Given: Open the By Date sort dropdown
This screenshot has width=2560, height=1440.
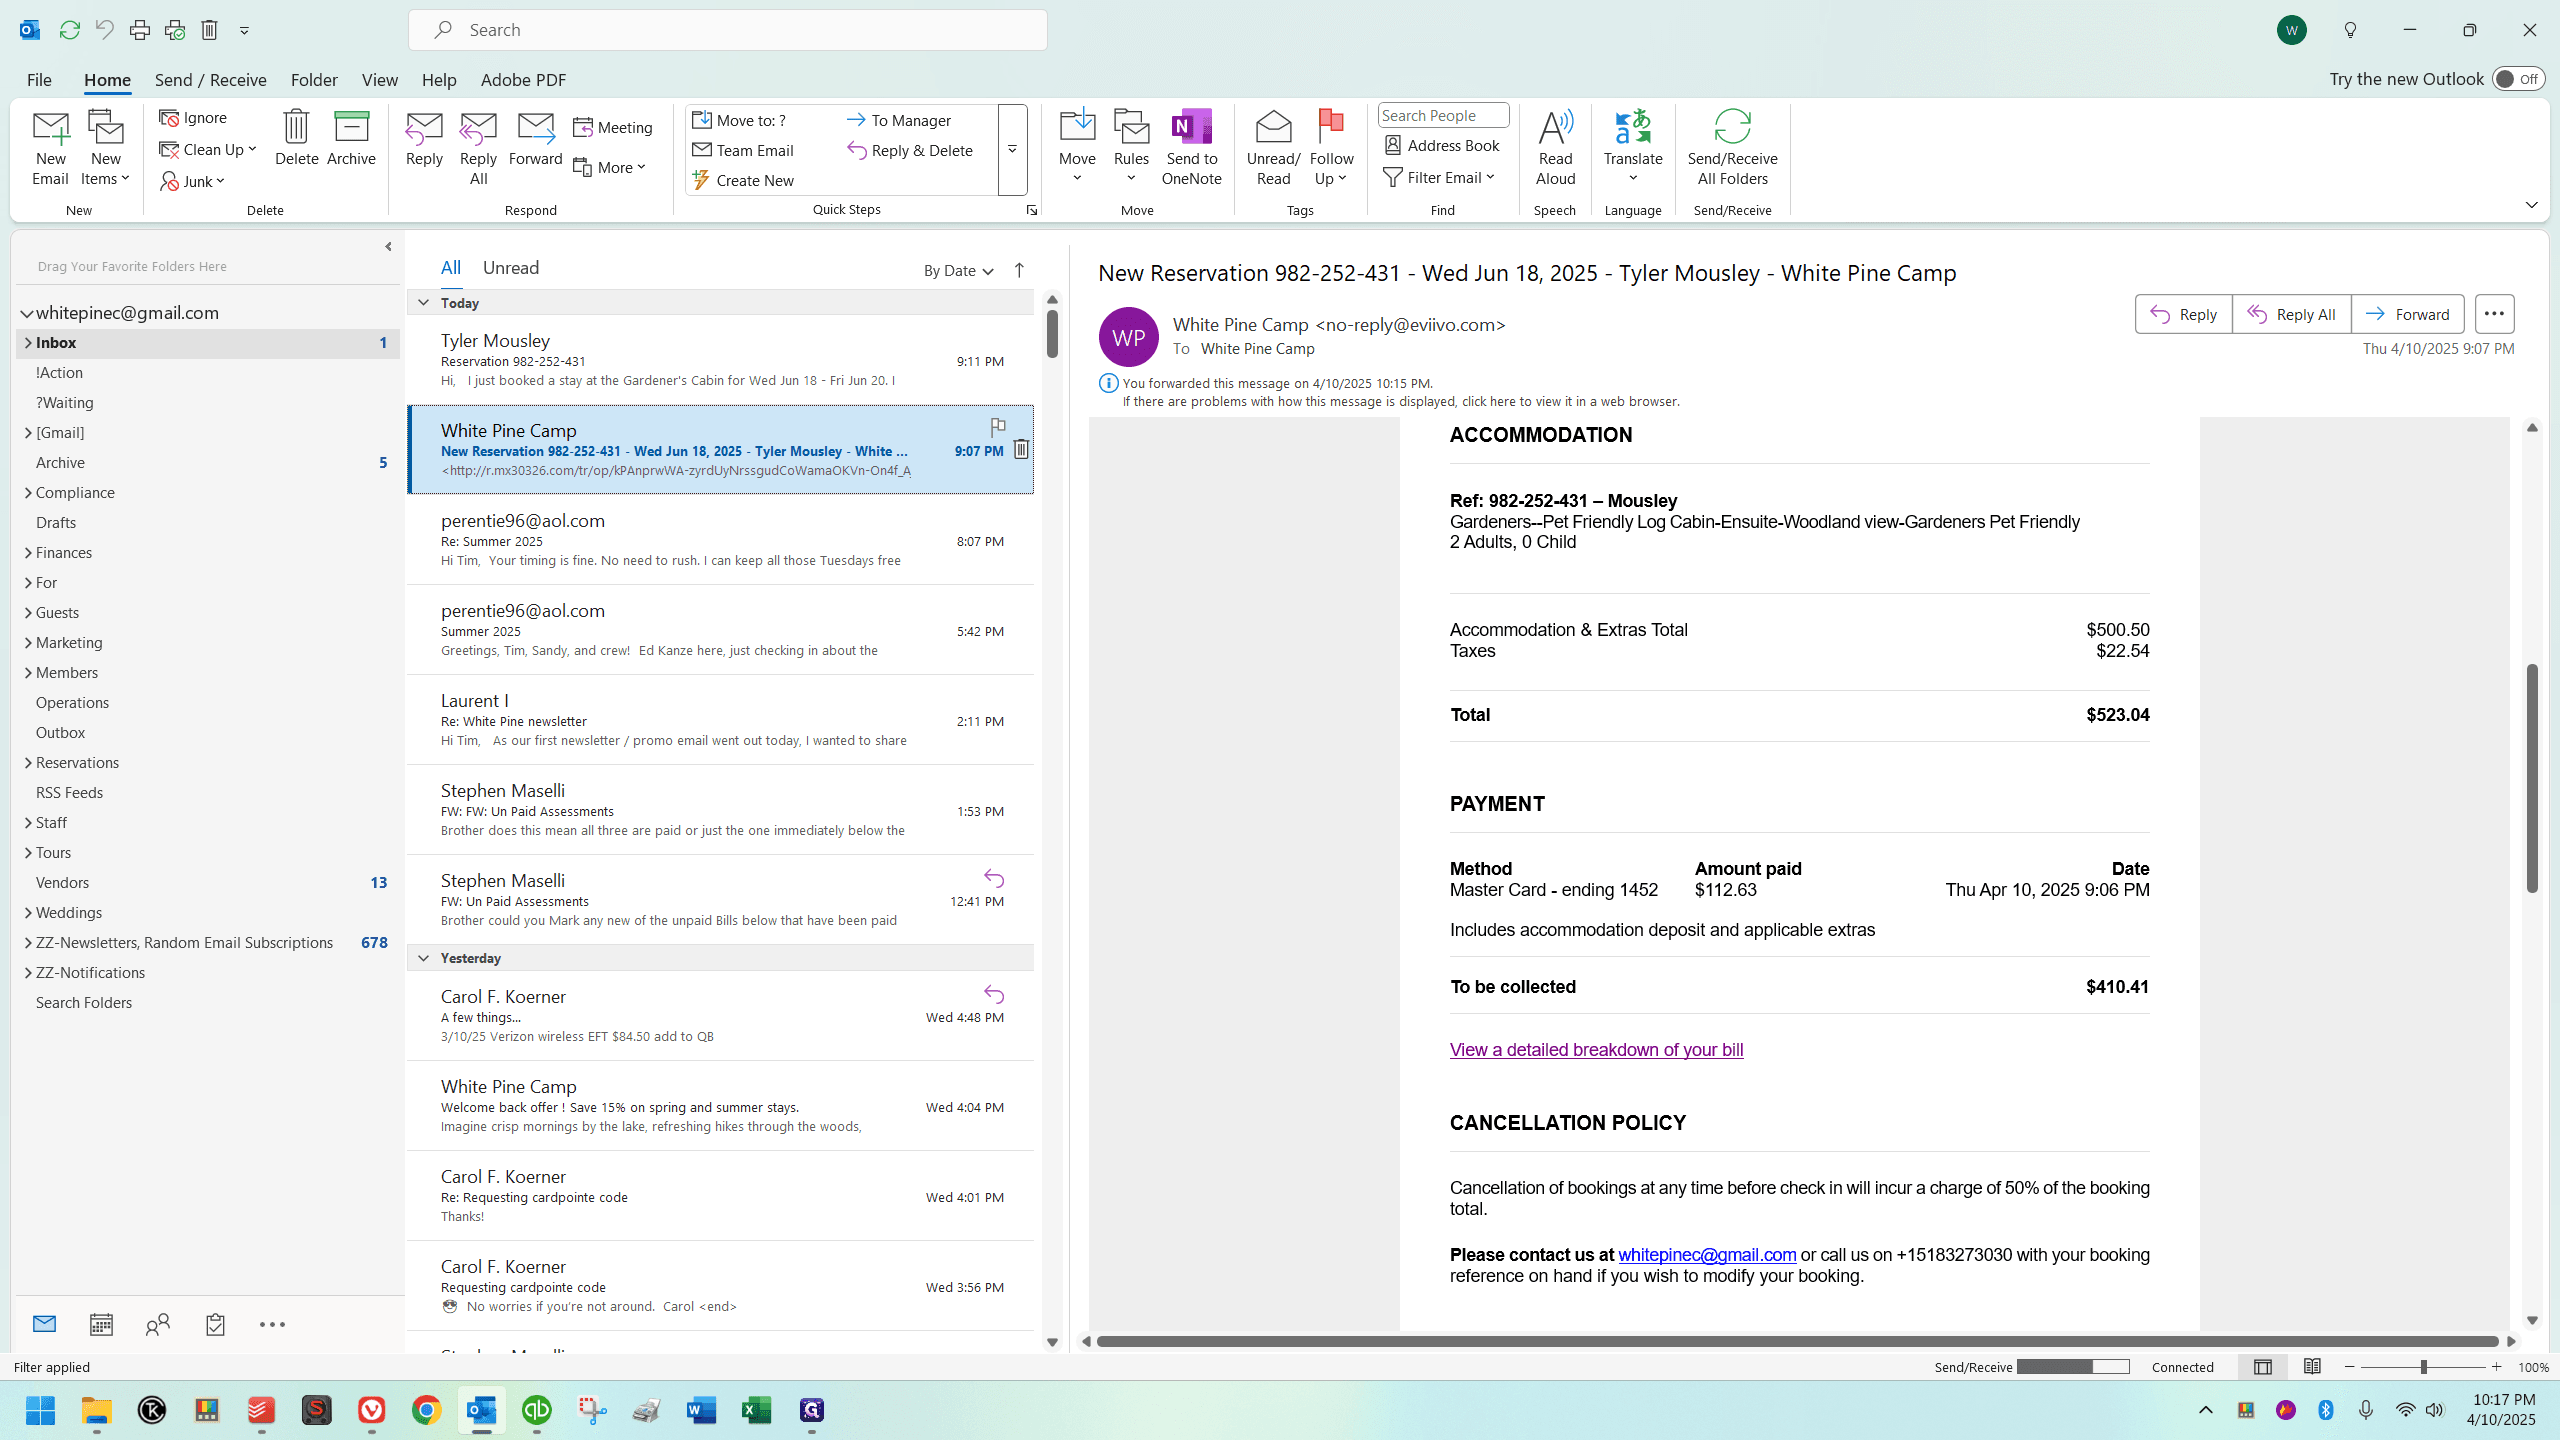Looking at the screenshot, I should (x=958, y=271).
